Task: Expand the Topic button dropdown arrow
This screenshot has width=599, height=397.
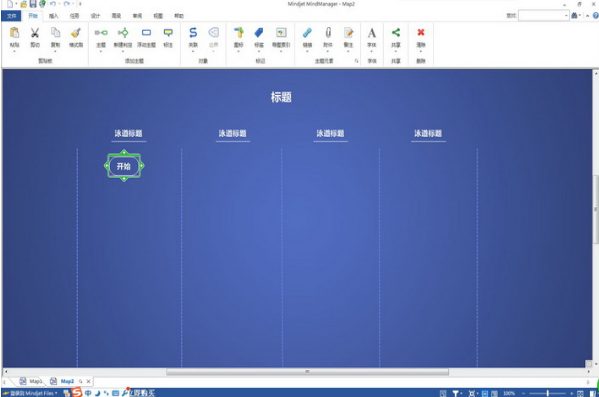Action: pyautogui.click(x=101, y=51)
